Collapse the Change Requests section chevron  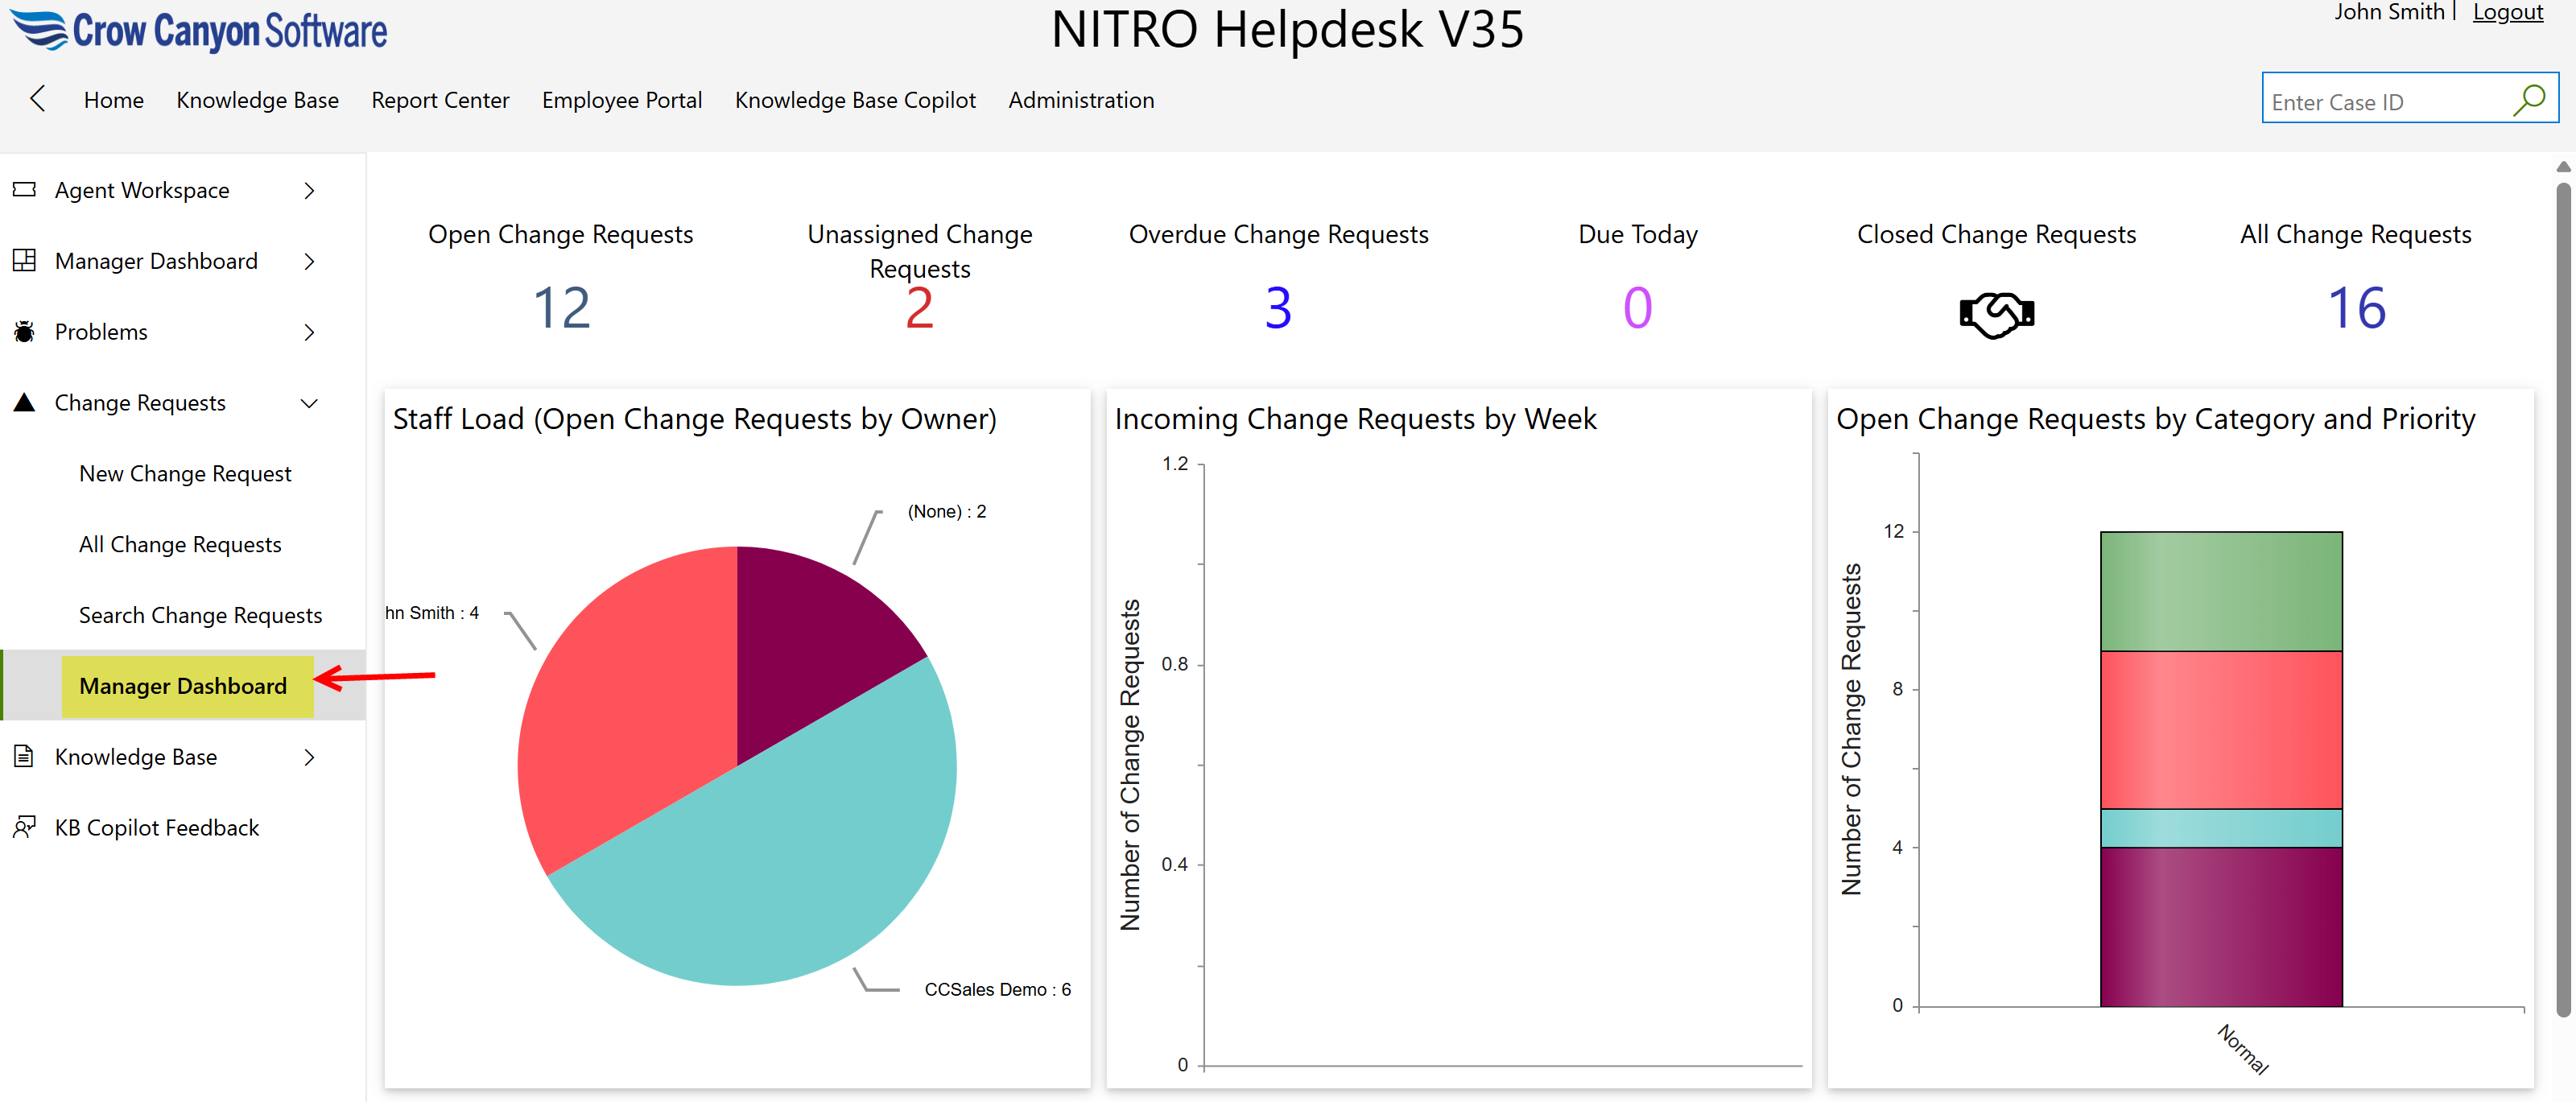coord(309,403)
